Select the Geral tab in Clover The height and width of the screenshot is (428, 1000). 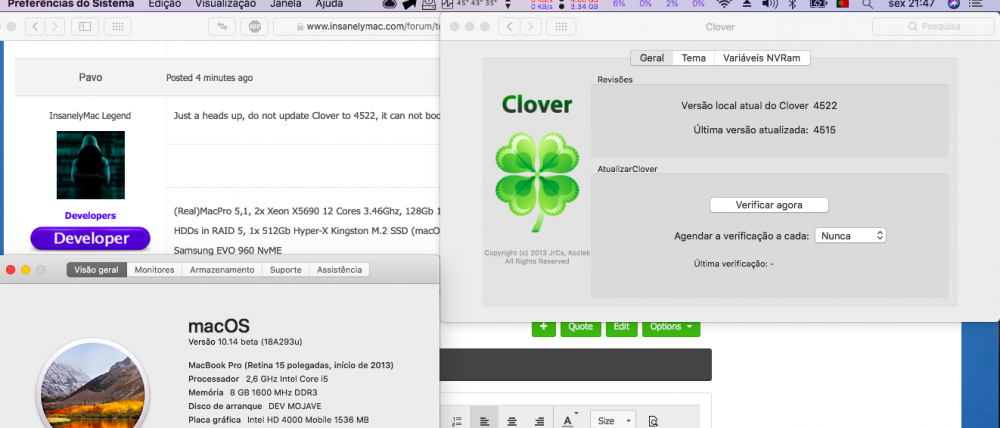coord(652,58)
